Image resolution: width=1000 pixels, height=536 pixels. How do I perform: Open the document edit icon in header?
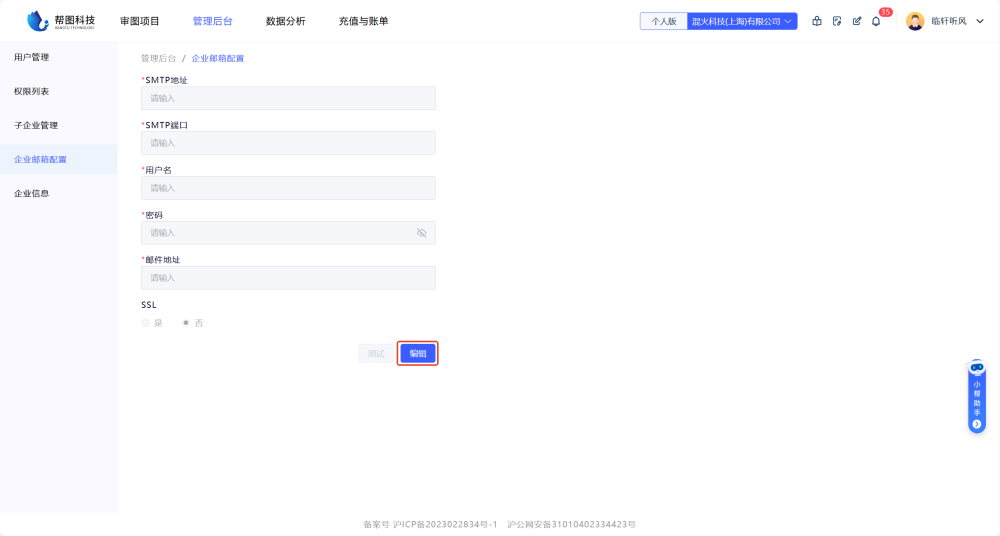point(837,21)
